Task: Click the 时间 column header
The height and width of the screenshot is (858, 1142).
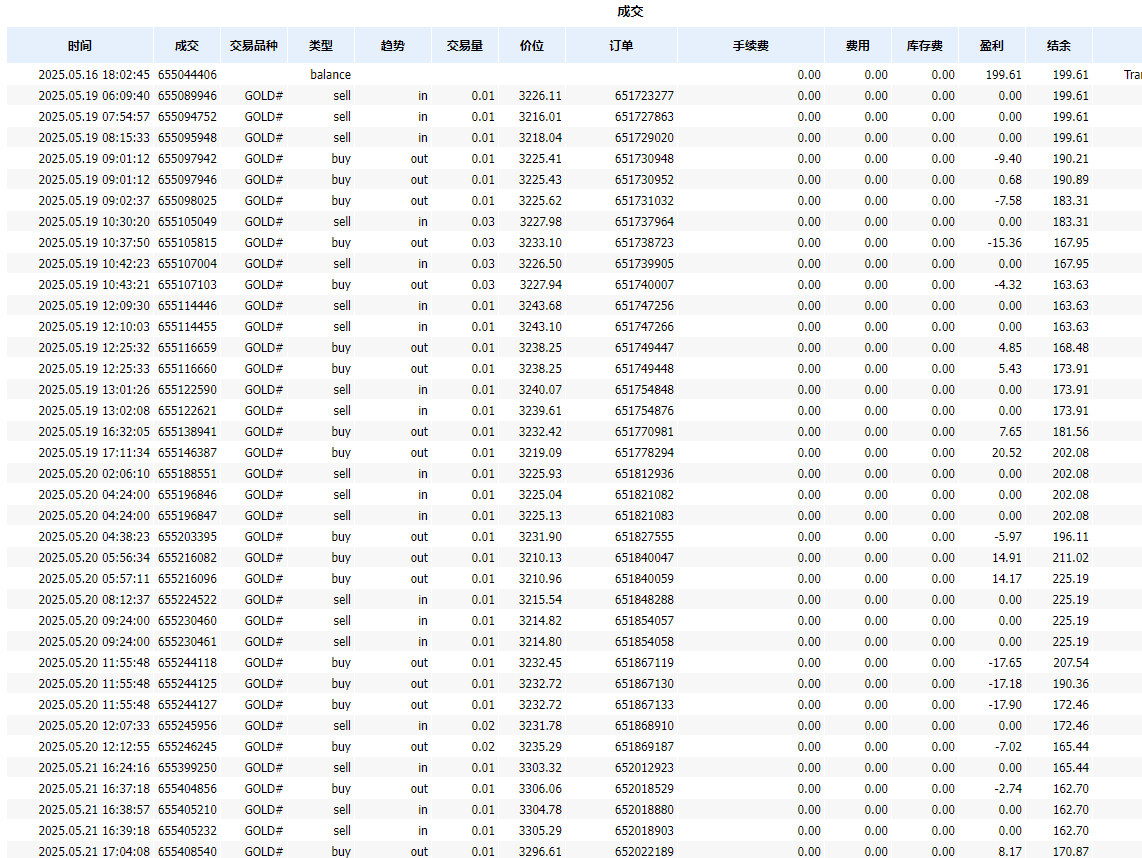Action: 80,45
